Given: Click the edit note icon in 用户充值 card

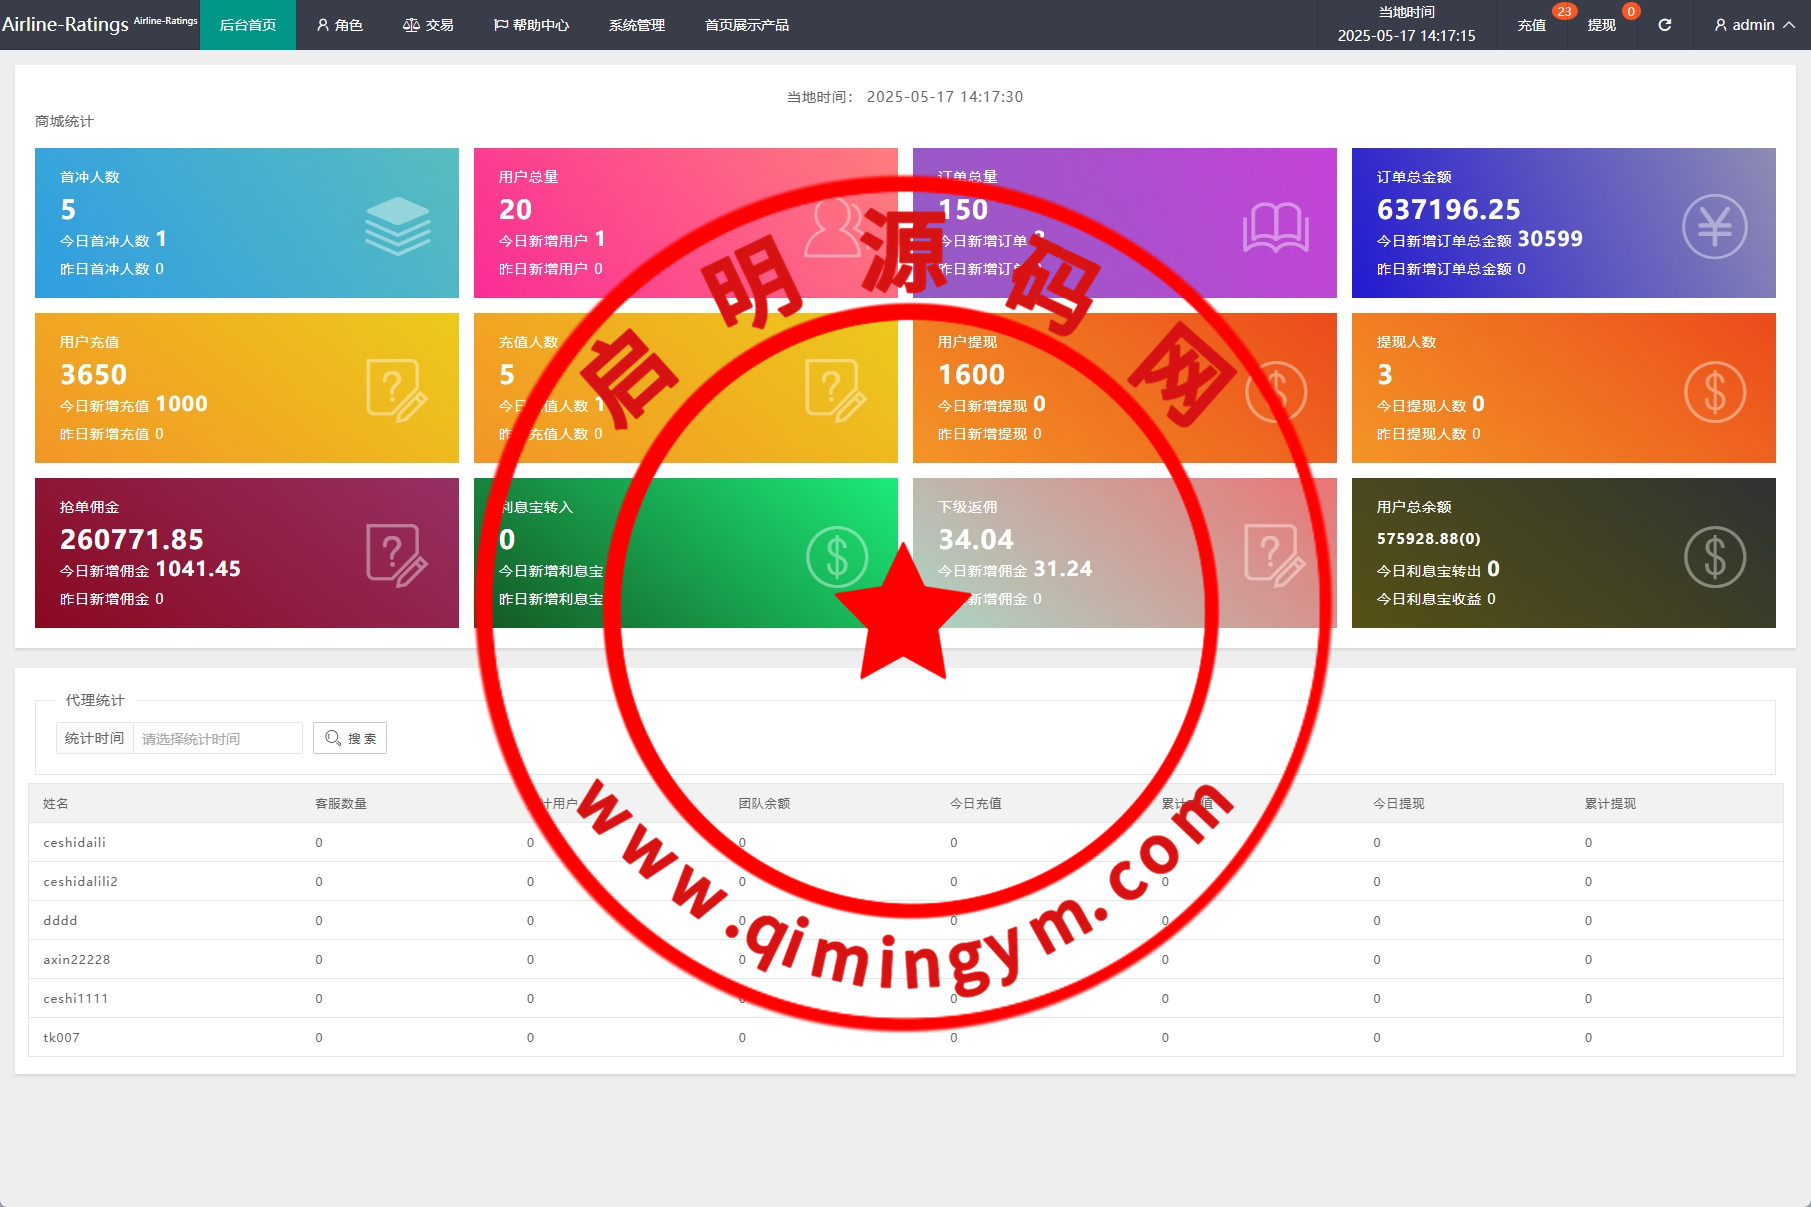Looking at the screenshot, I should [397, 391].
